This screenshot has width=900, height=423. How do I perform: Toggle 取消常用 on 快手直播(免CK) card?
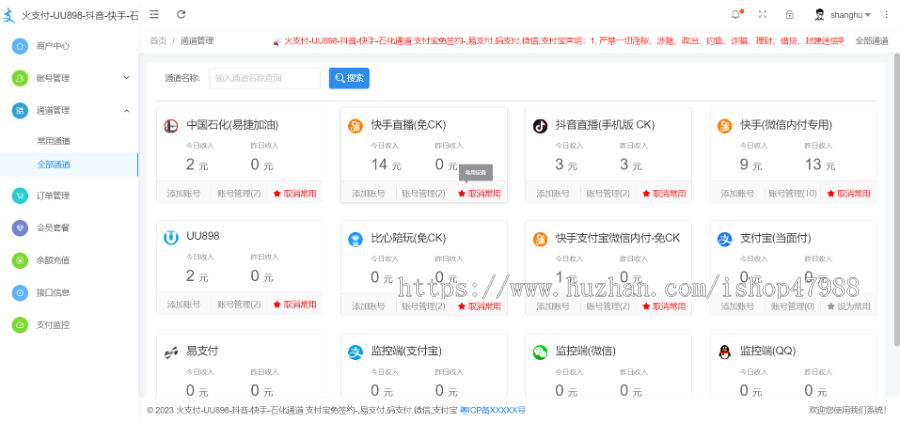coord(479,193)
